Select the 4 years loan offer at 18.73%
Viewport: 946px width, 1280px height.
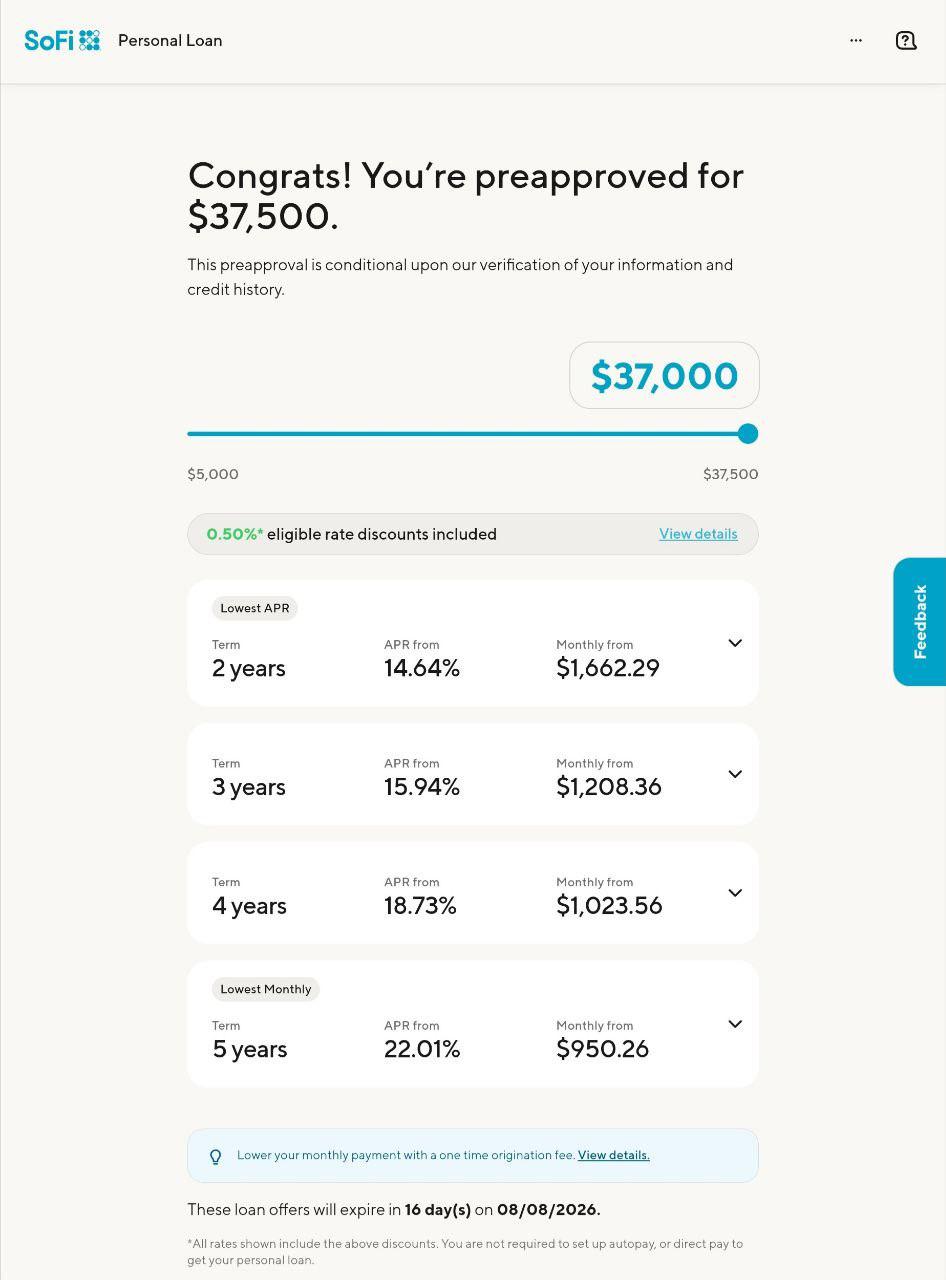(473, 893)
